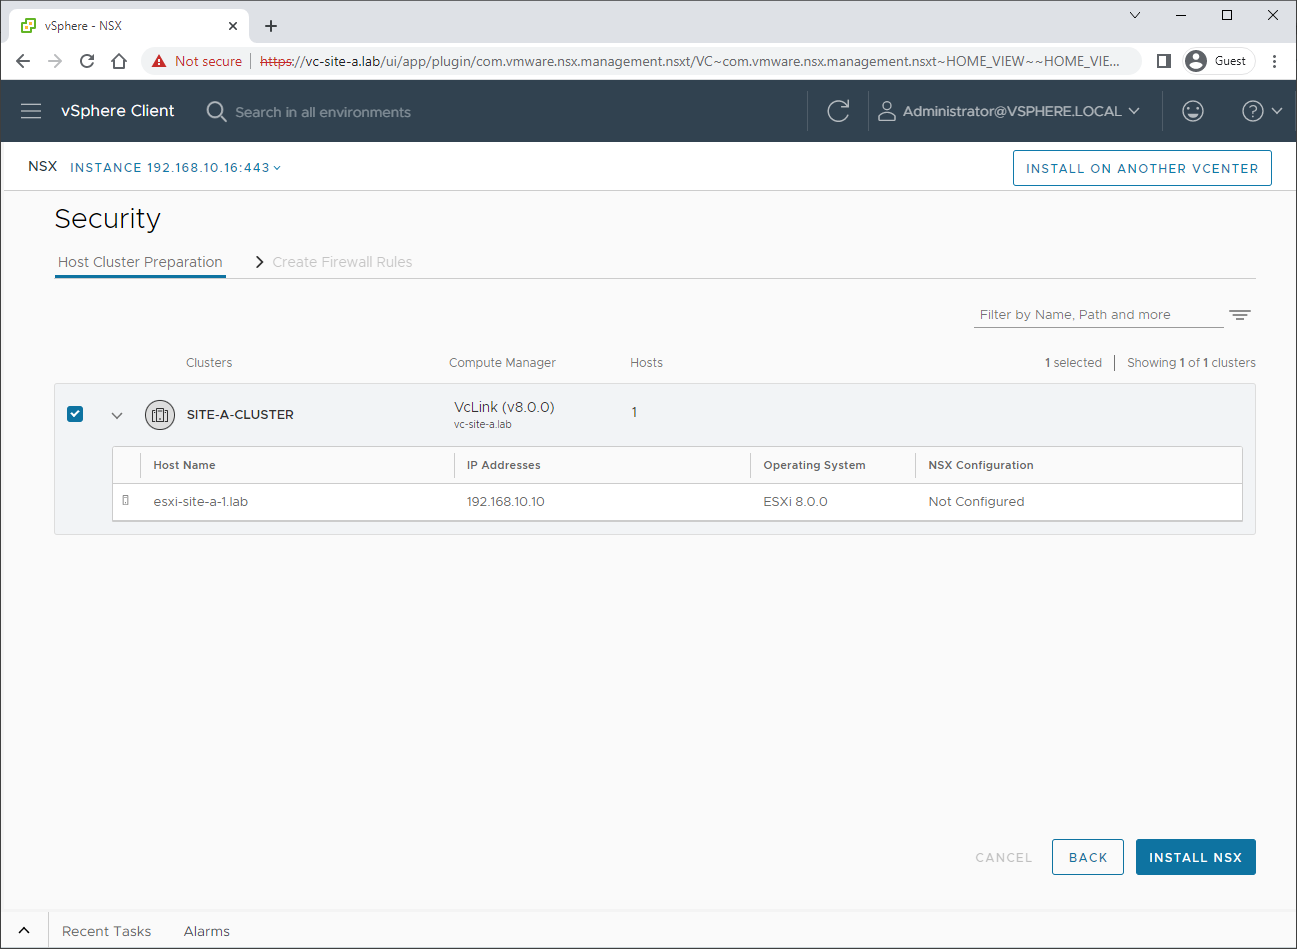
Task: Click the esxi-site-a-1.lab host name
Action: 200,502
